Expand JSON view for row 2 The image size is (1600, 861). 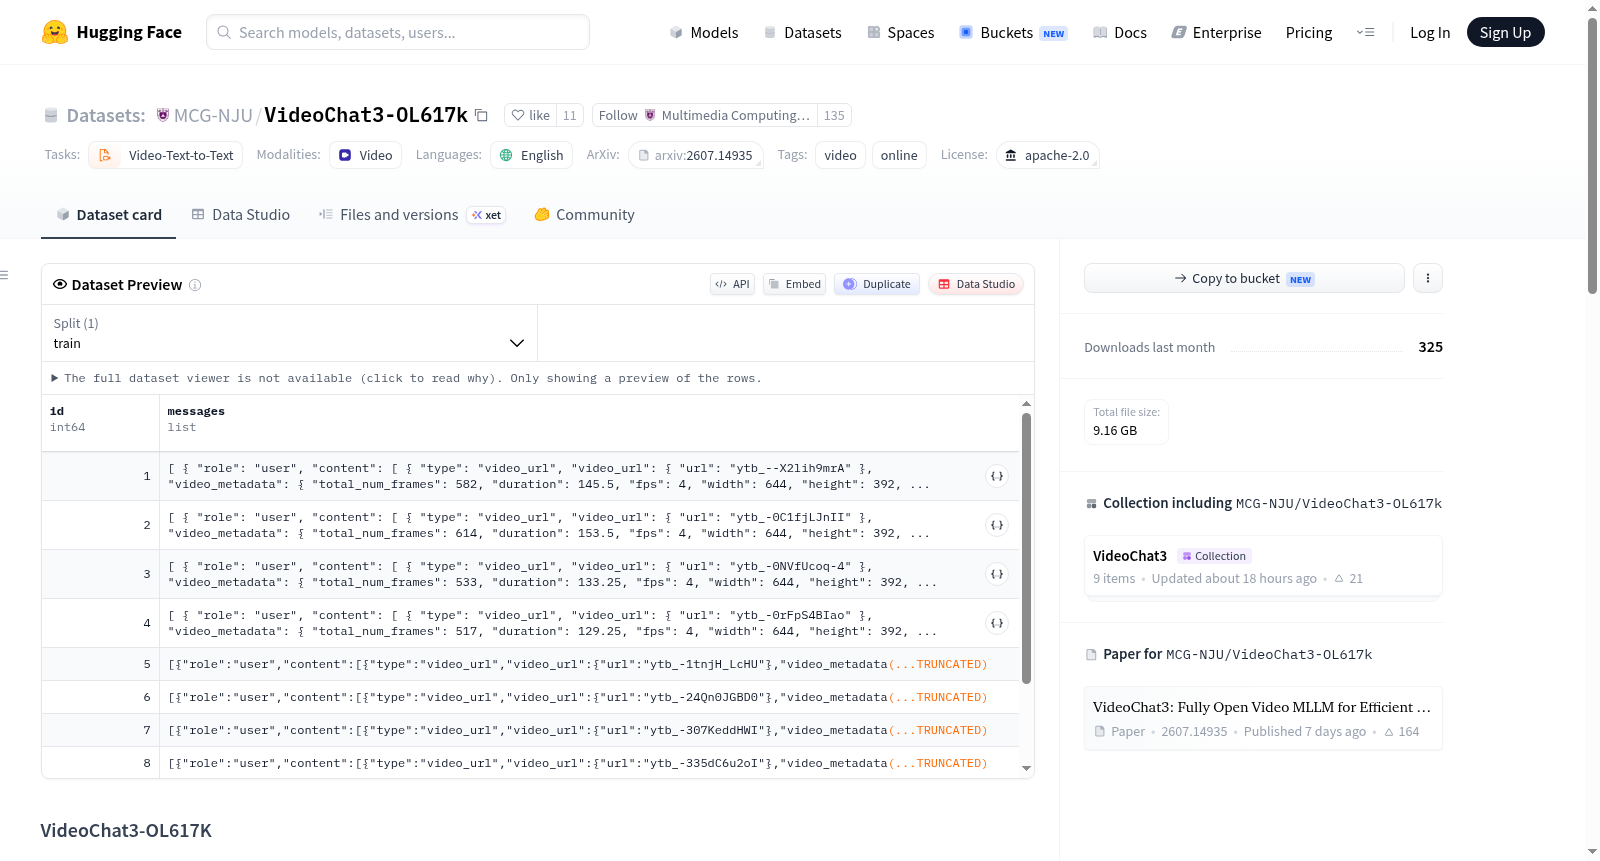click(997, 525)
